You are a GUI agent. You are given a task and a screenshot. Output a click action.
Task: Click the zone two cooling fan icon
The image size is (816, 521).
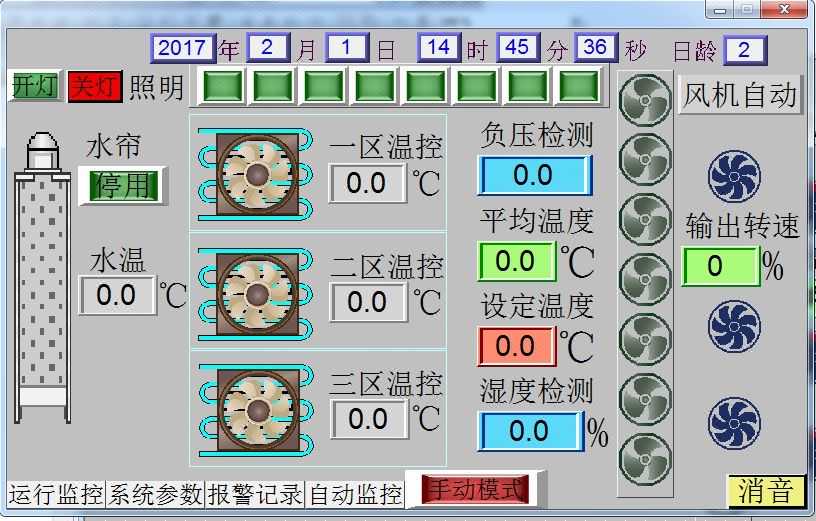[257, 292]
